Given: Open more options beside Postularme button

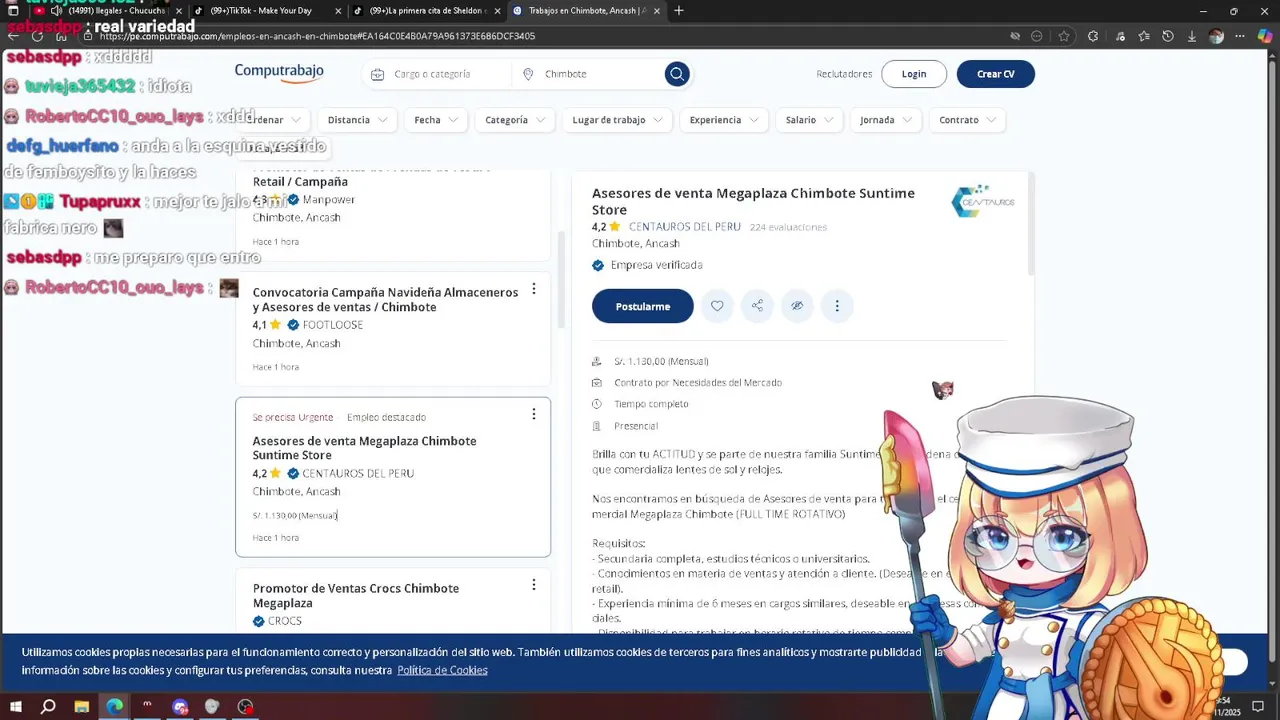Looking at the screenshot, I should click(837, 306).
